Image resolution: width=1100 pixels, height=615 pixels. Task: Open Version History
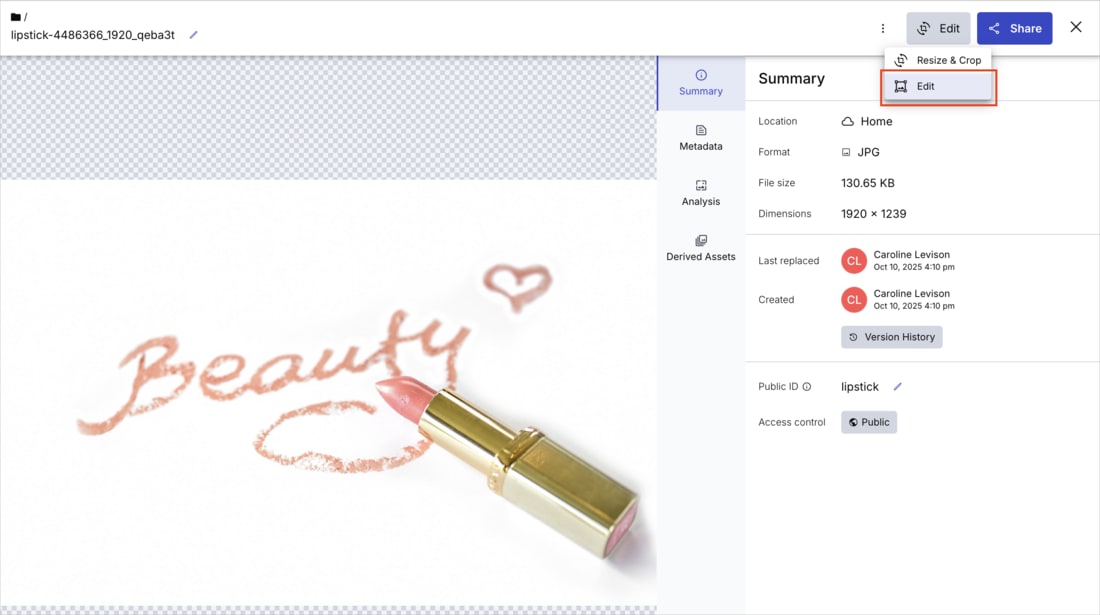point(891,337)
